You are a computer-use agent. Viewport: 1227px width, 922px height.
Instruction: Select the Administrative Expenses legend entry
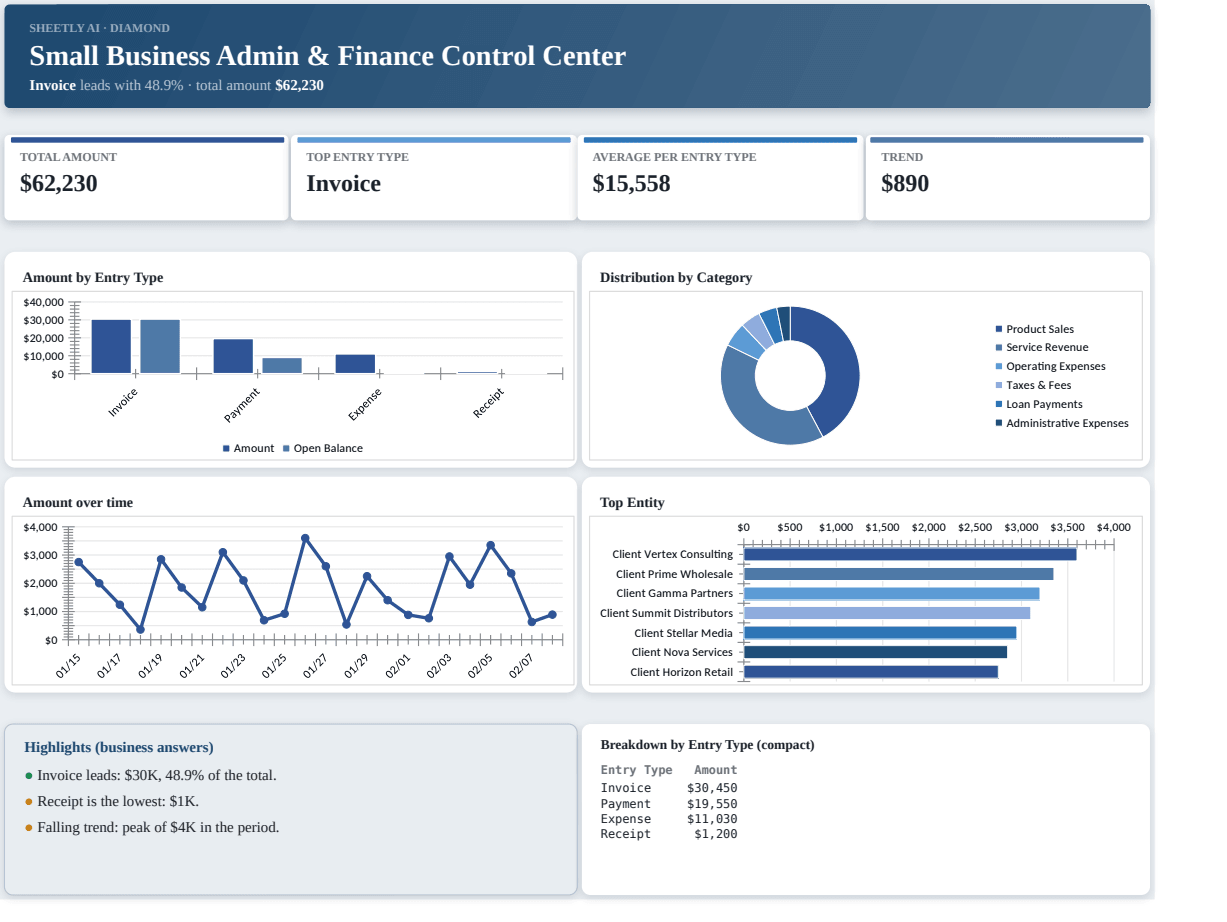click(1062, 424)
